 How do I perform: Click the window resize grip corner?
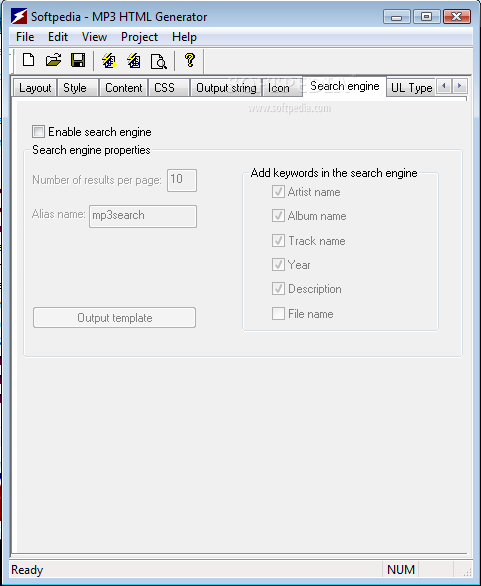tap(467, 572)
